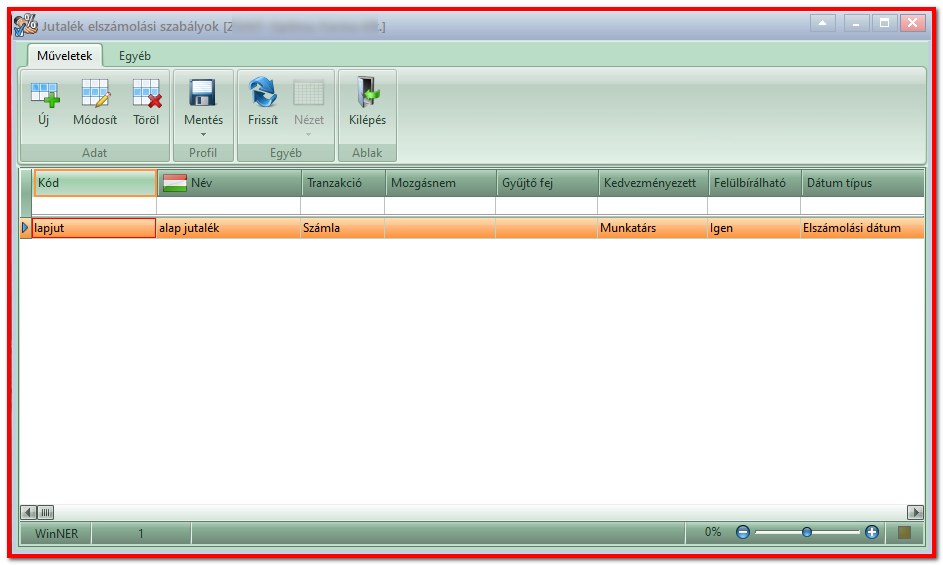Image resolution: width=943 pixels, height=565 pixels.
Task: Sort by the Kód column header
Action: point(95,183)
